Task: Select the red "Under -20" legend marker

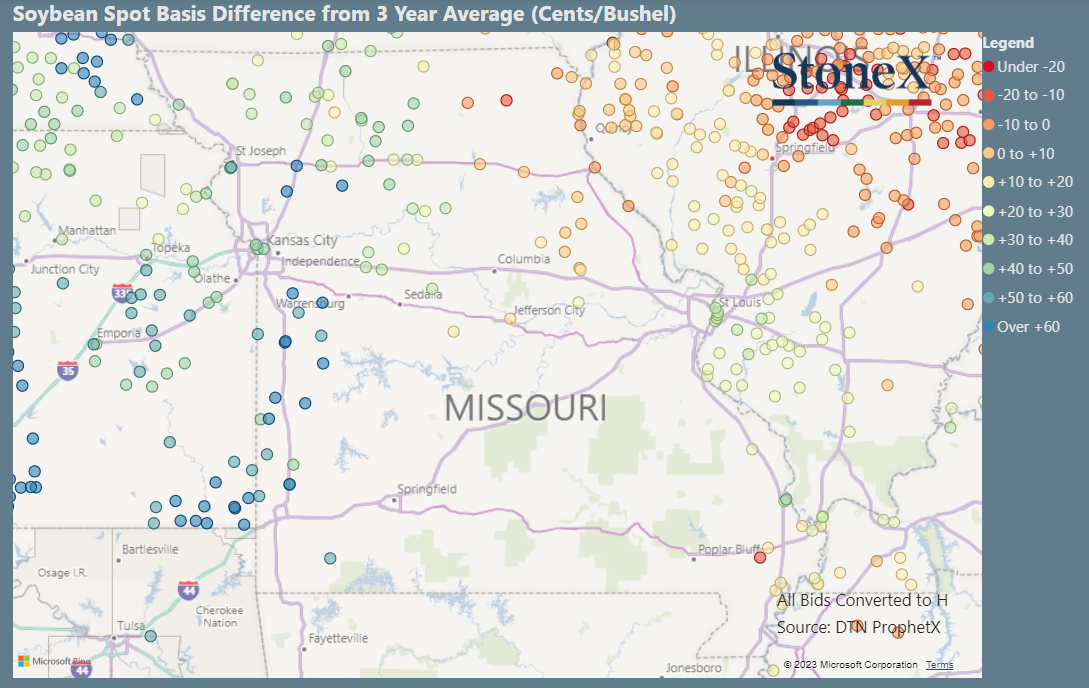Action: tap(990, 67)
